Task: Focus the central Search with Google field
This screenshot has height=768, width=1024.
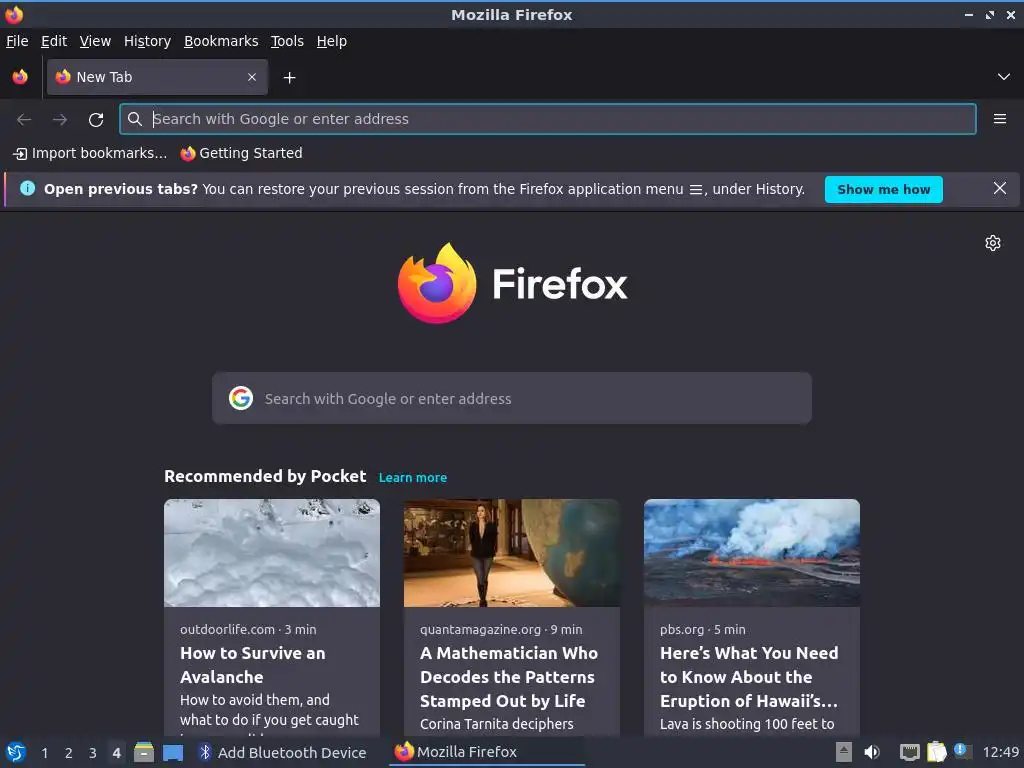Action: click(512, 398)
